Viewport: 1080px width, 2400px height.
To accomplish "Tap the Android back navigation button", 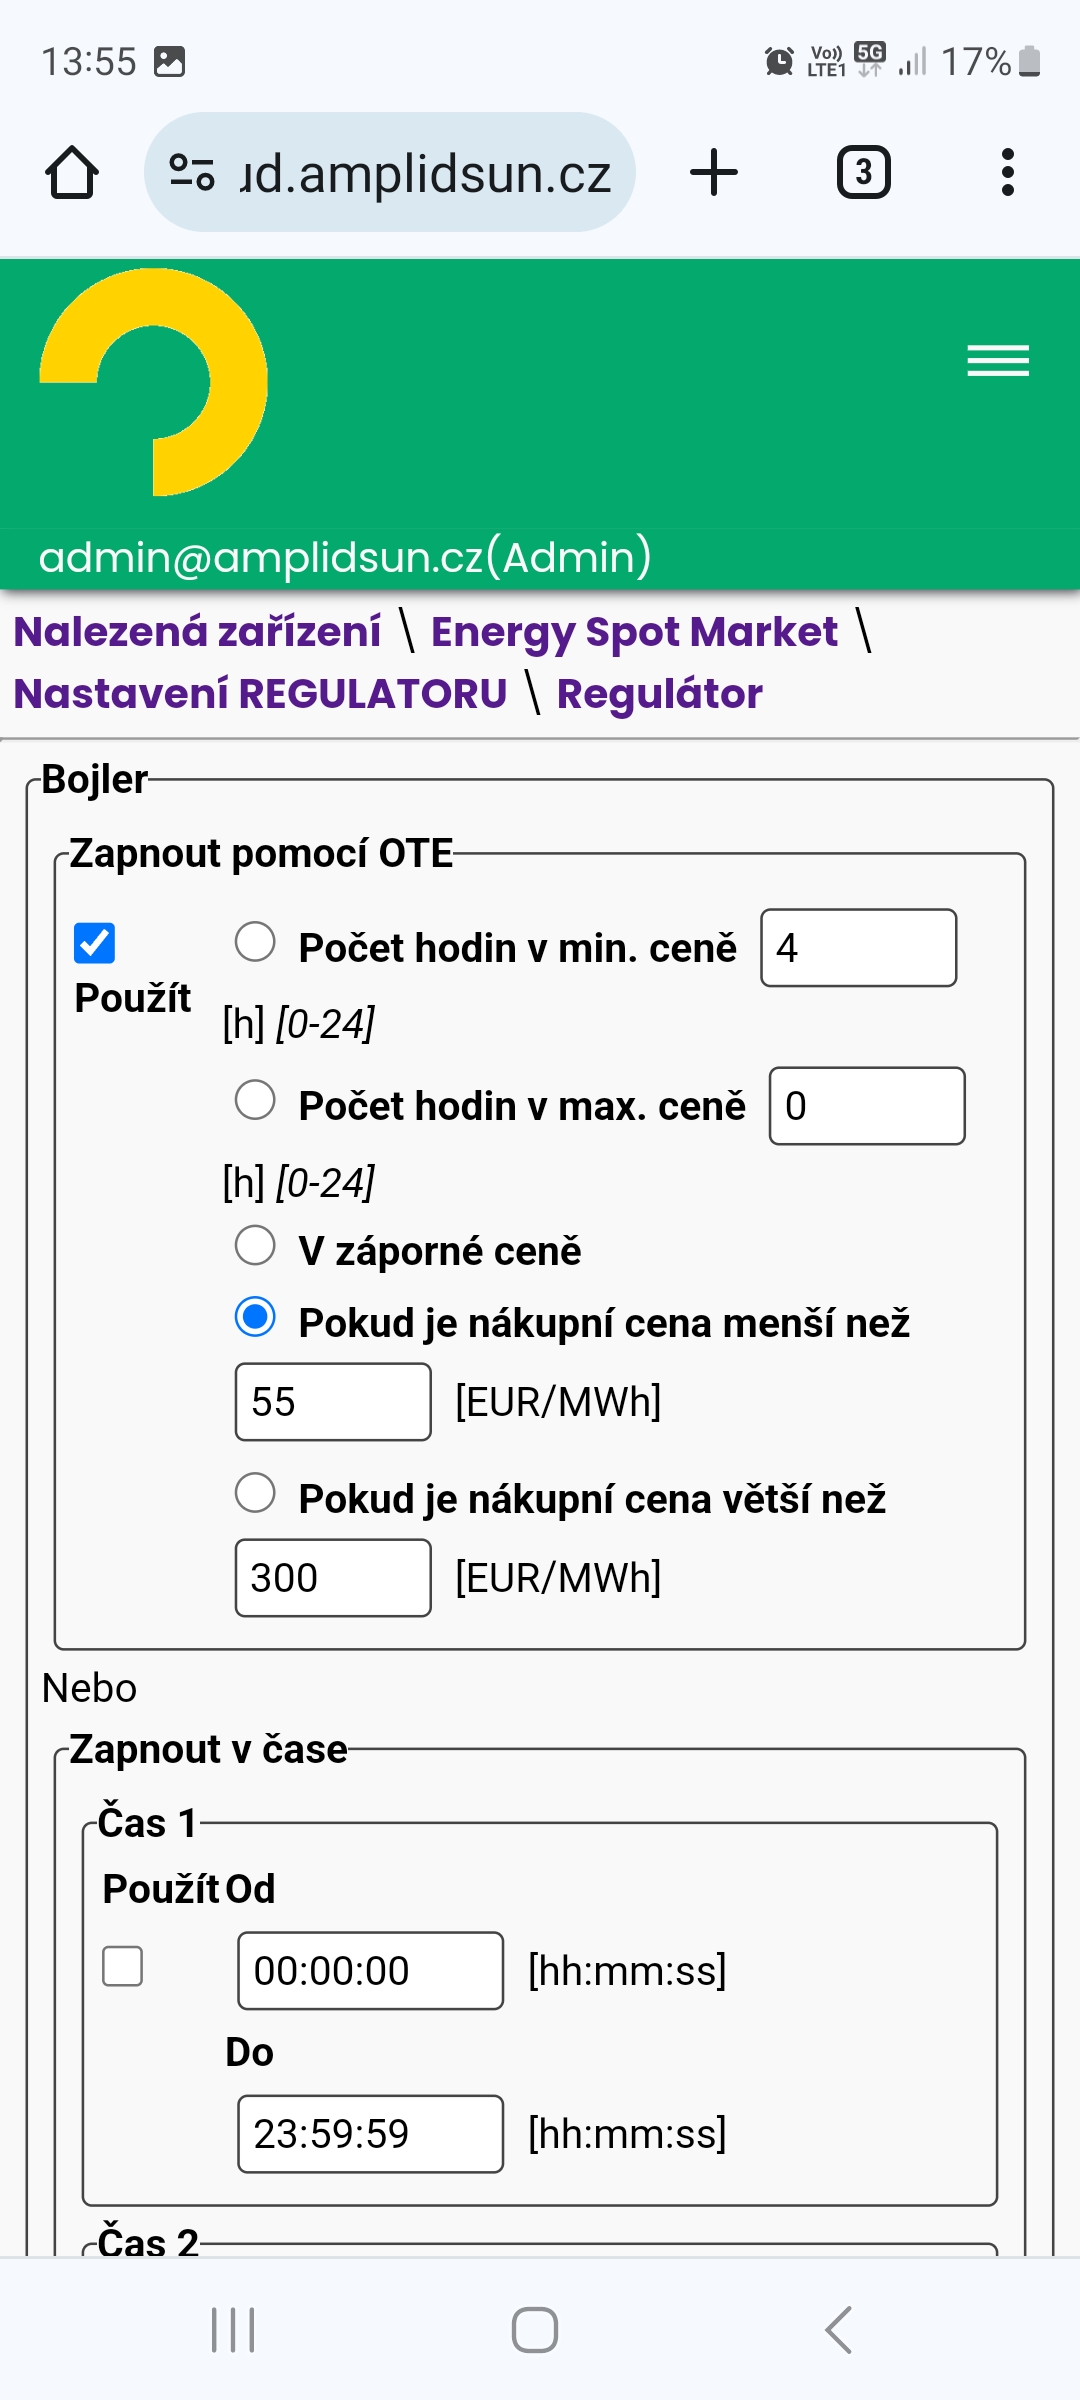I will point(839,2330).
